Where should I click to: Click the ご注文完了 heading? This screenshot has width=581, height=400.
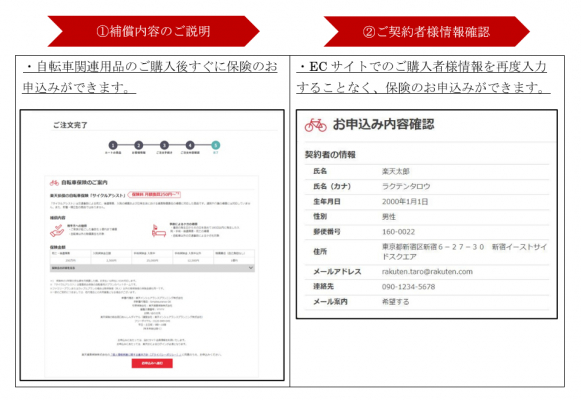tap(70, 125)
